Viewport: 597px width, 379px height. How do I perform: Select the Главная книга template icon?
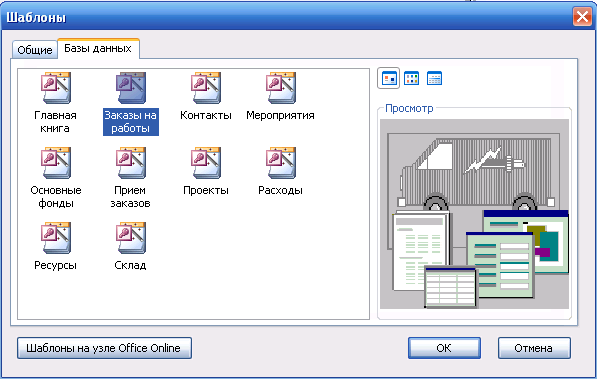coord(56,88)
